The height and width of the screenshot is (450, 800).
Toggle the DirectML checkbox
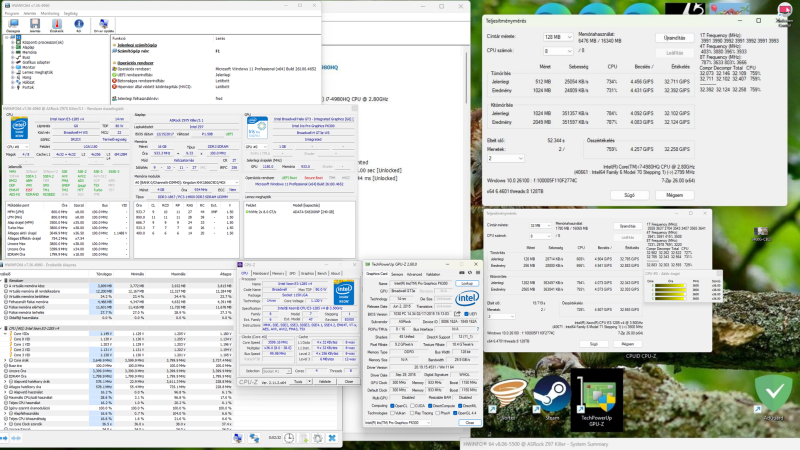click(x=460, y=406)
